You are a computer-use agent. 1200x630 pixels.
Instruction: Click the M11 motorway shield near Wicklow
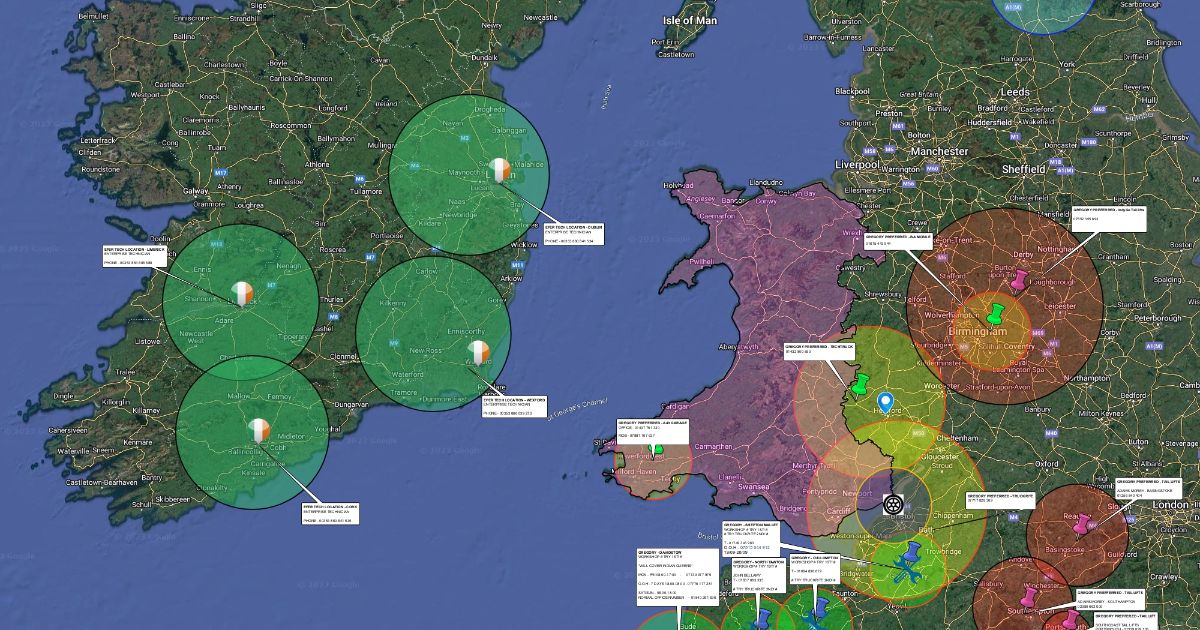[x=518, y=264]
